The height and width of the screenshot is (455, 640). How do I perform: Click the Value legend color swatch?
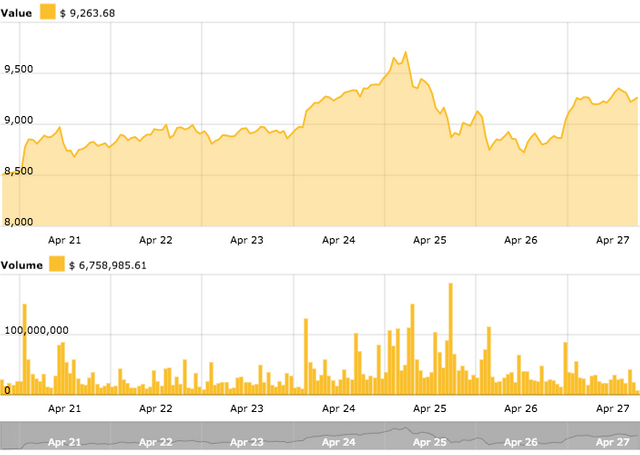point(47,11)
